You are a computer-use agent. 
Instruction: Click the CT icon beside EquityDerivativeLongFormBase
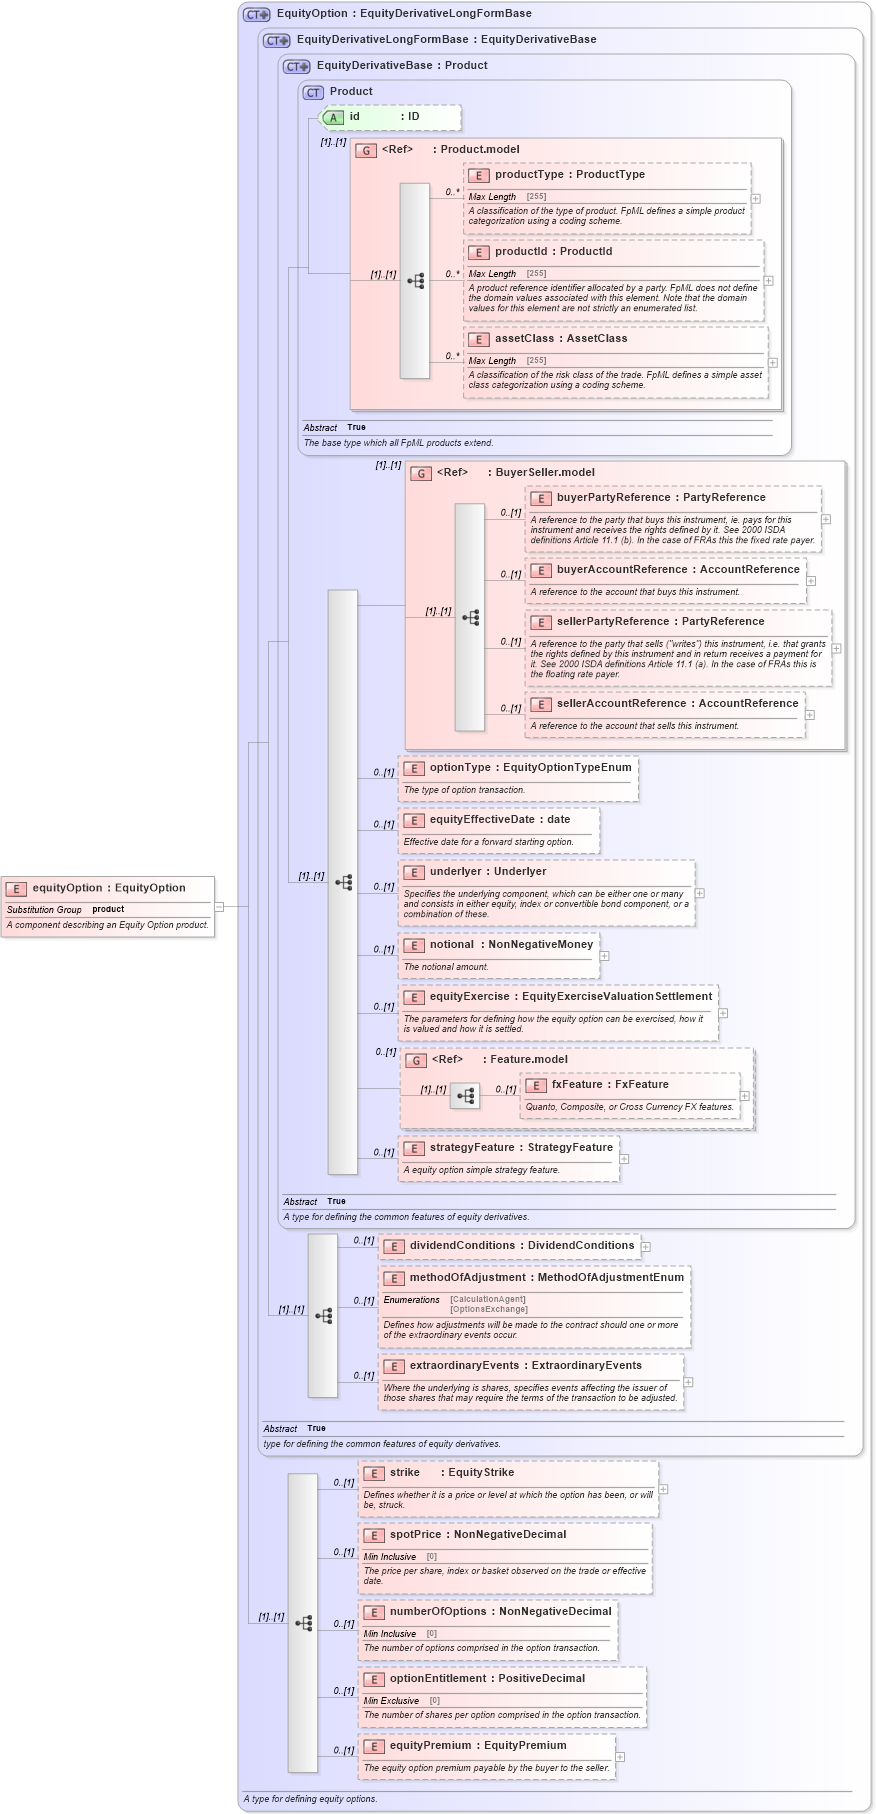277,41
